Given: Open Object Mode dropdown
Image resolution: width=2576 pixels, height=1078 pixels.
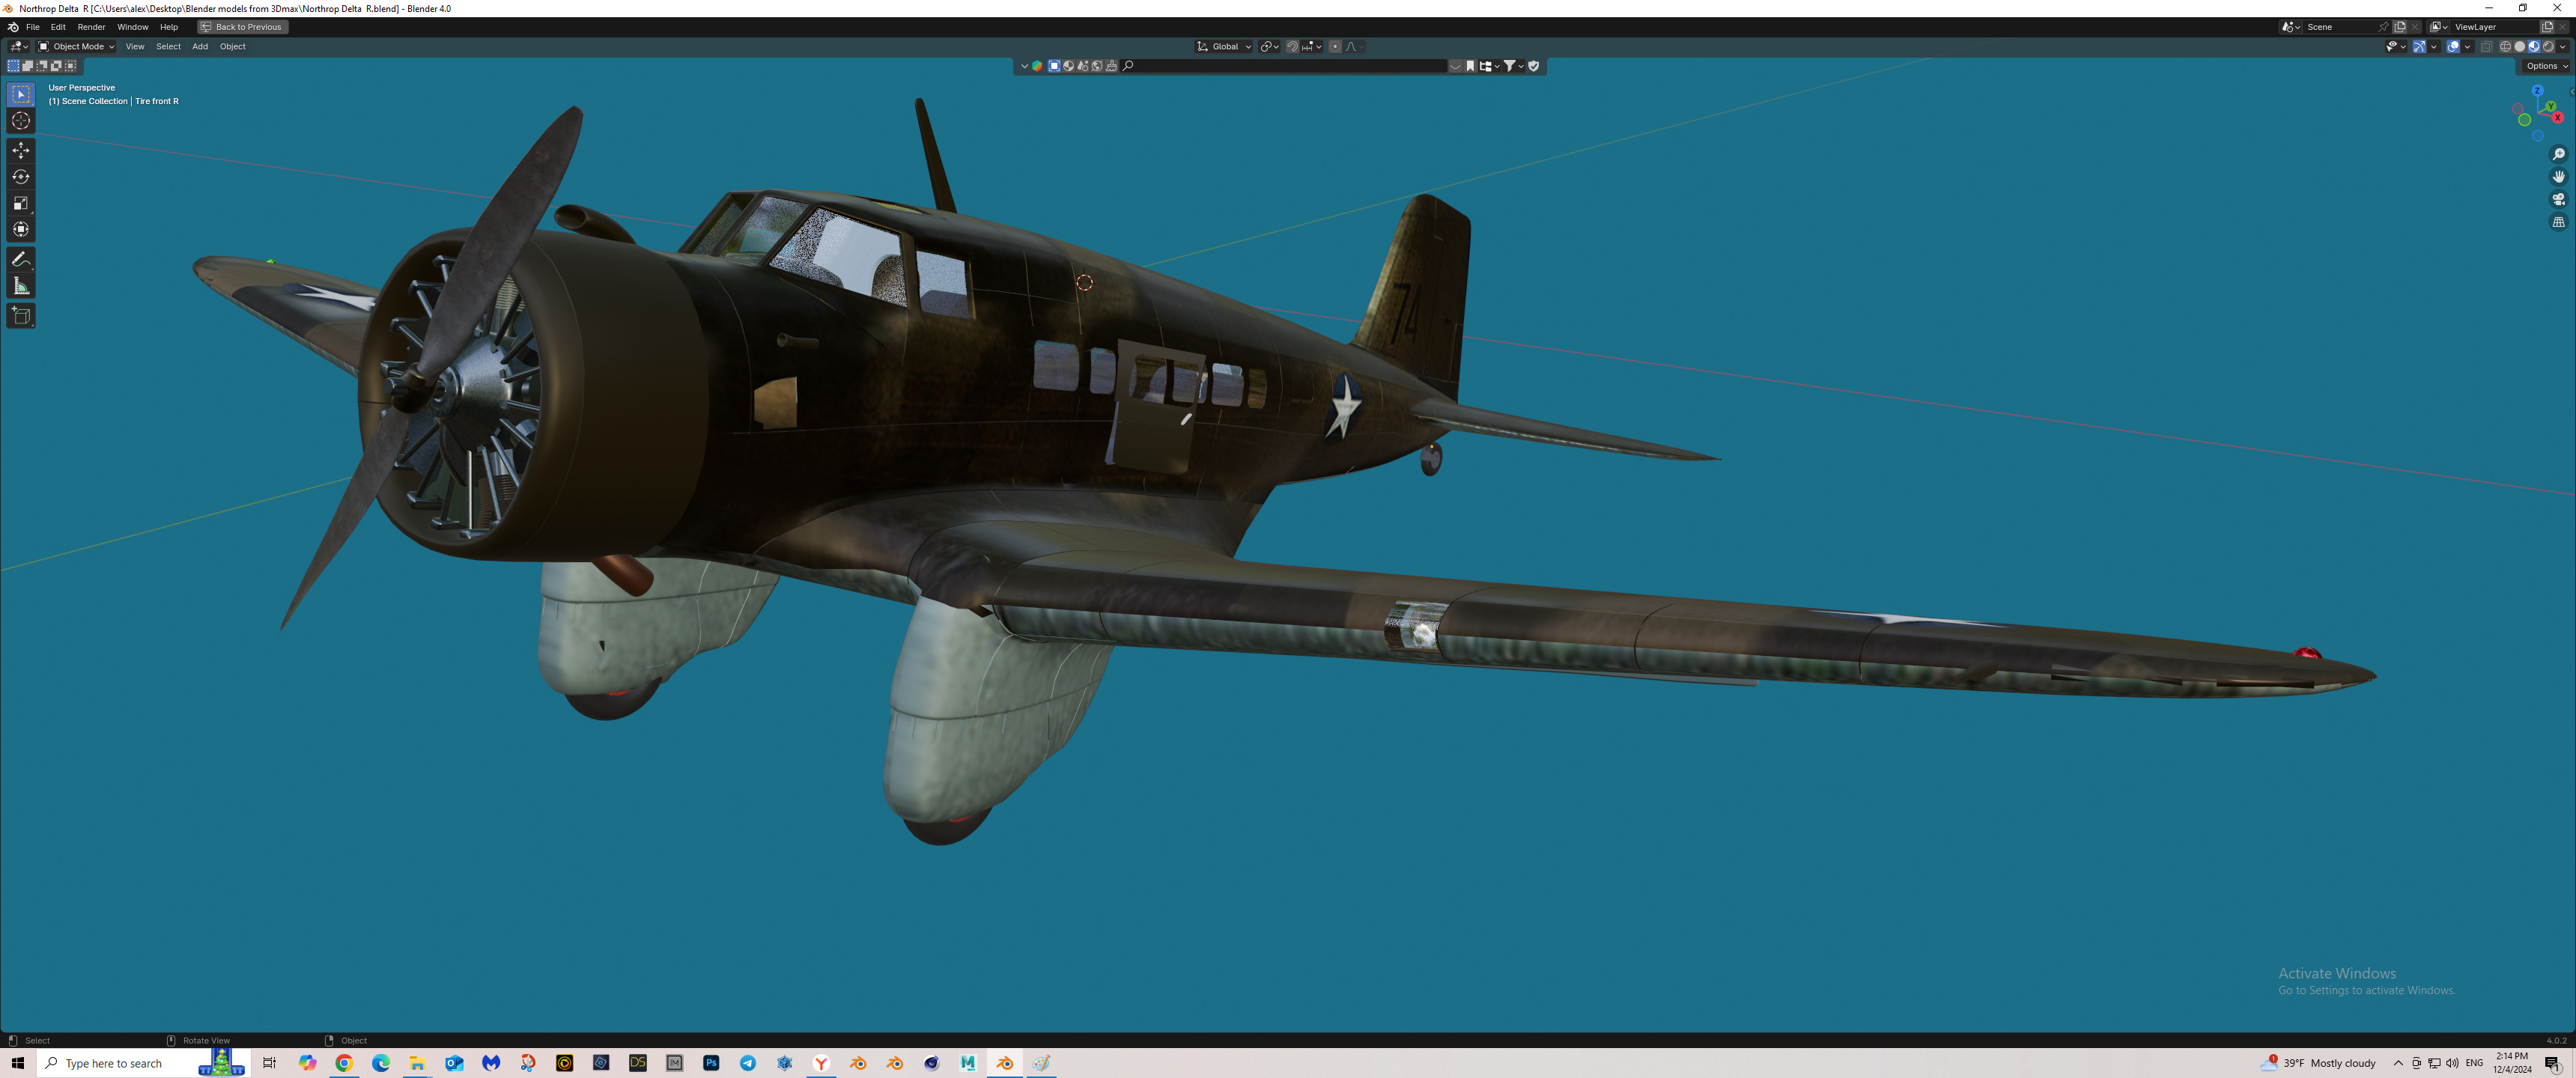Looking at the screenshot, I should [x=76, y=47].
